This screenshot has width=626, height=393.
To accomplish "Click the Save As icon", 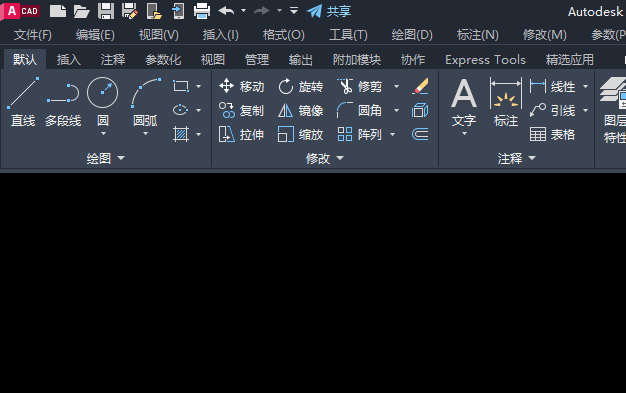I will pos(130,11).
